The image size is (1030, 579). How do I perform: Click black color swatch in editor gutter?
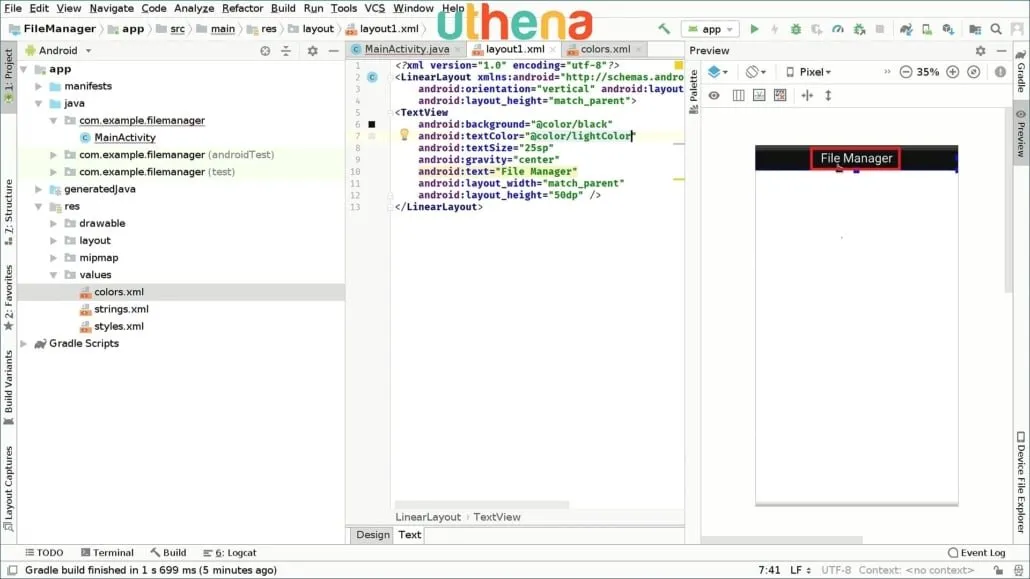pyautogui.click(x=372, y=124)
